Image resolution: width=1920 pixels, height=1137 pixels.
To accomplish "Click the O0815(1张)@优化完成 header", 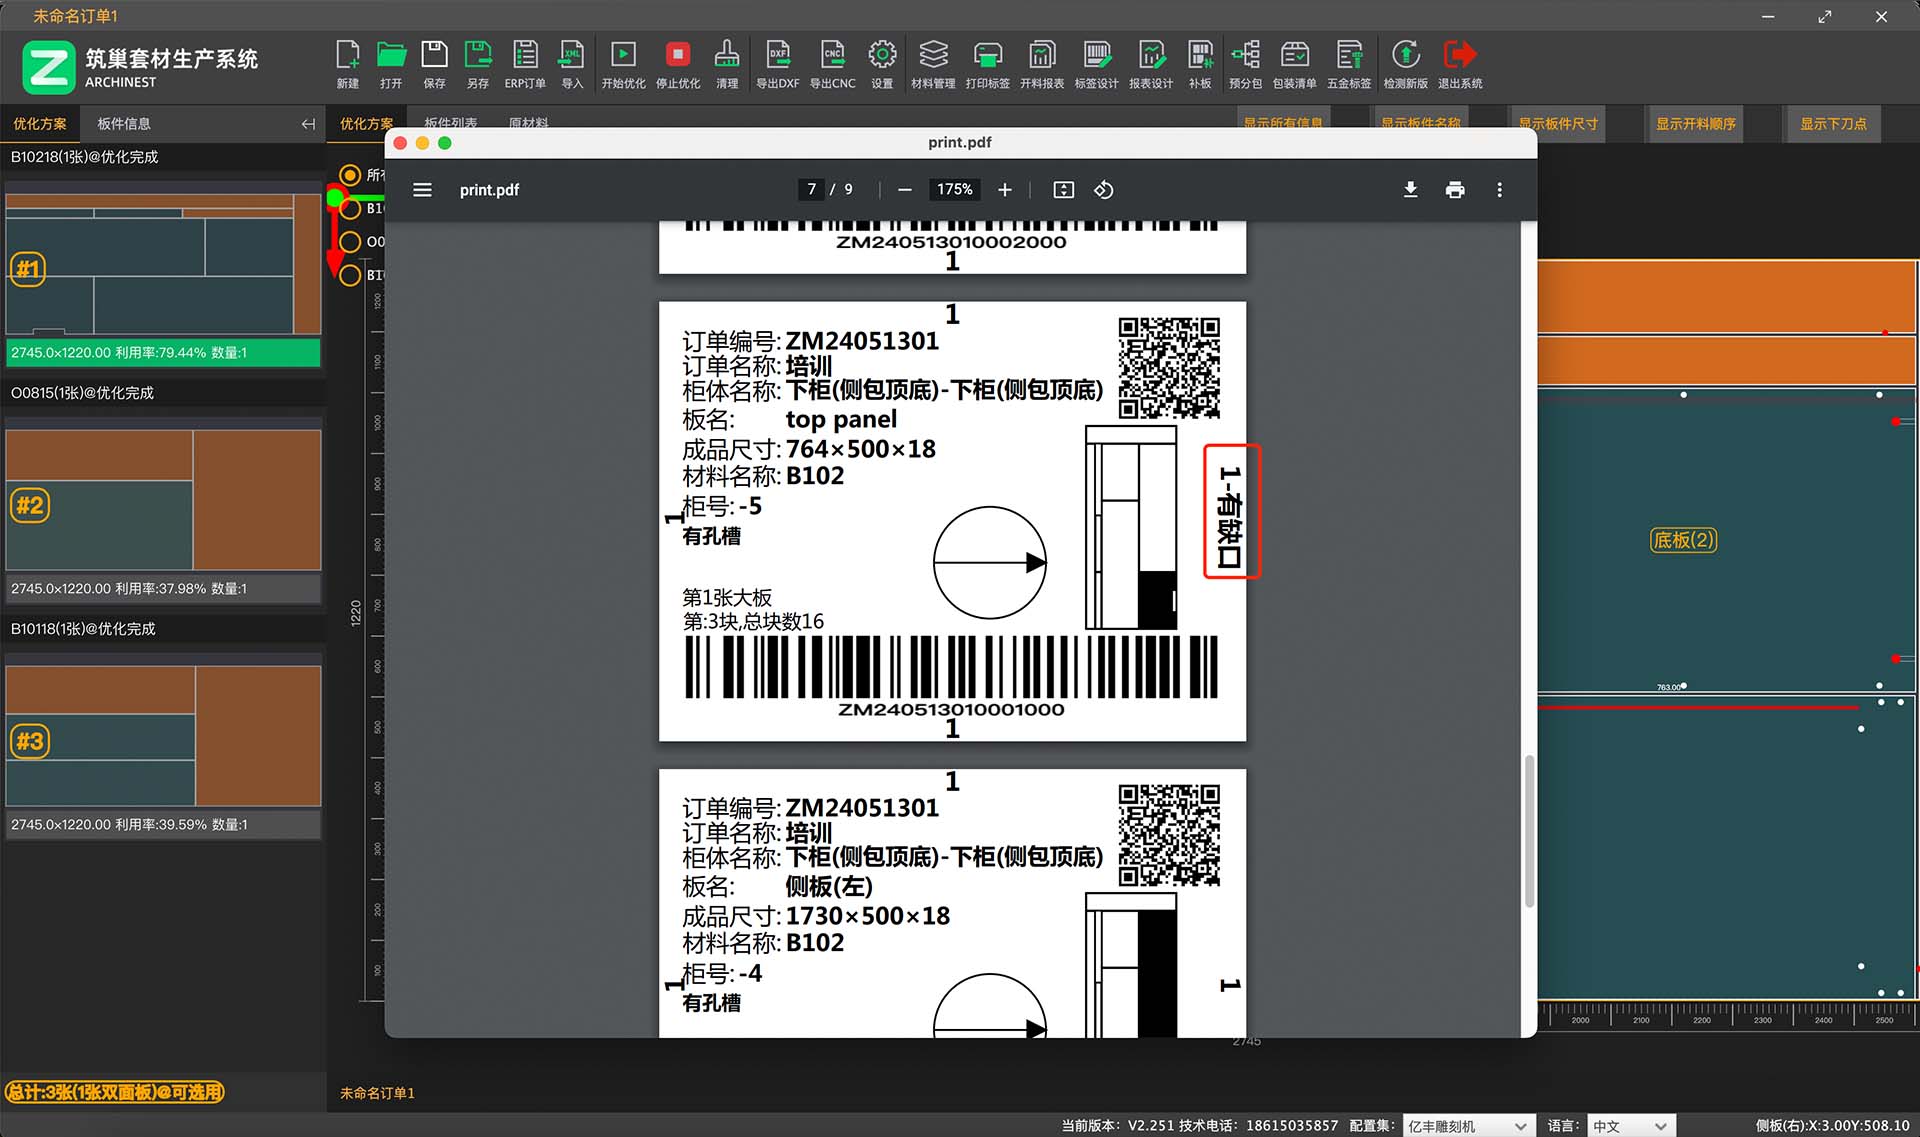I will pyautogui.click(x=82, y=393).
